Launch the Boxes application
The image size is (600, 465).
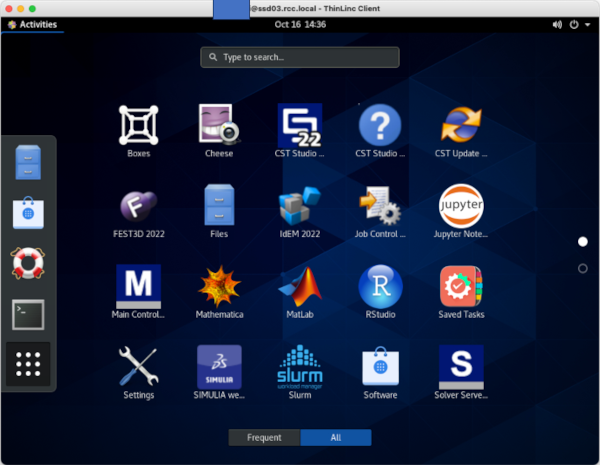pos(138,126)
